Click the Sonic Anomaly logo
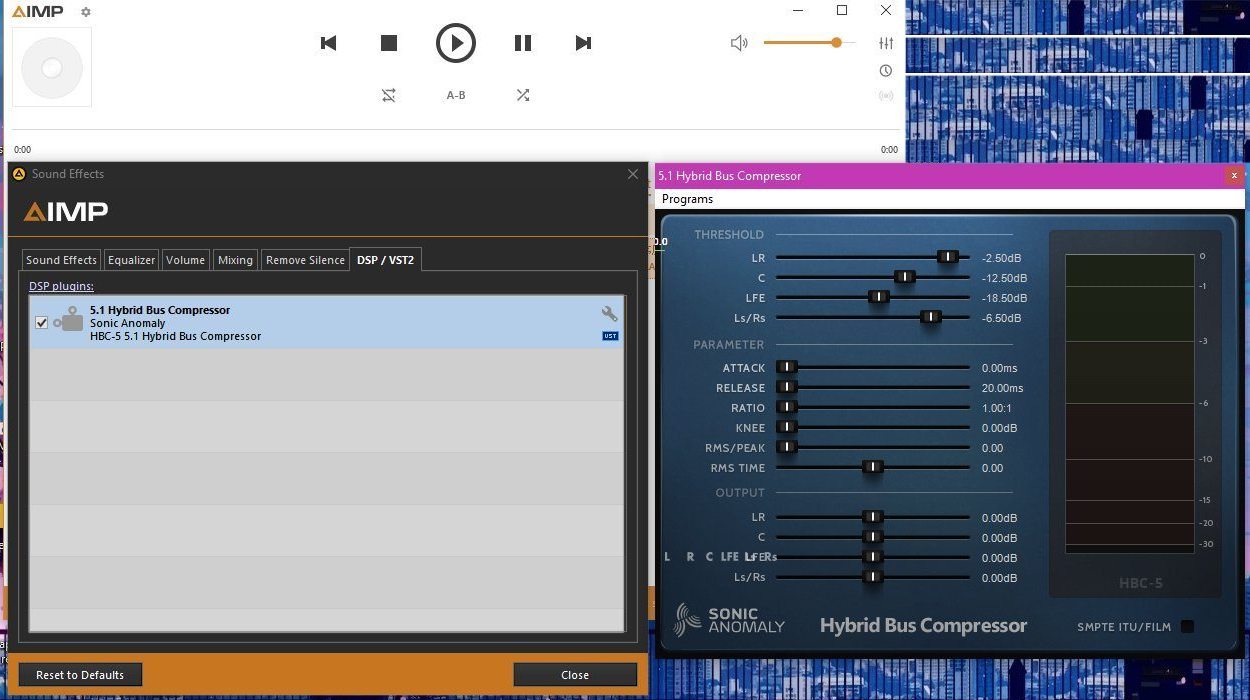Screen dimensions: 1250x700 click(729, 620)
